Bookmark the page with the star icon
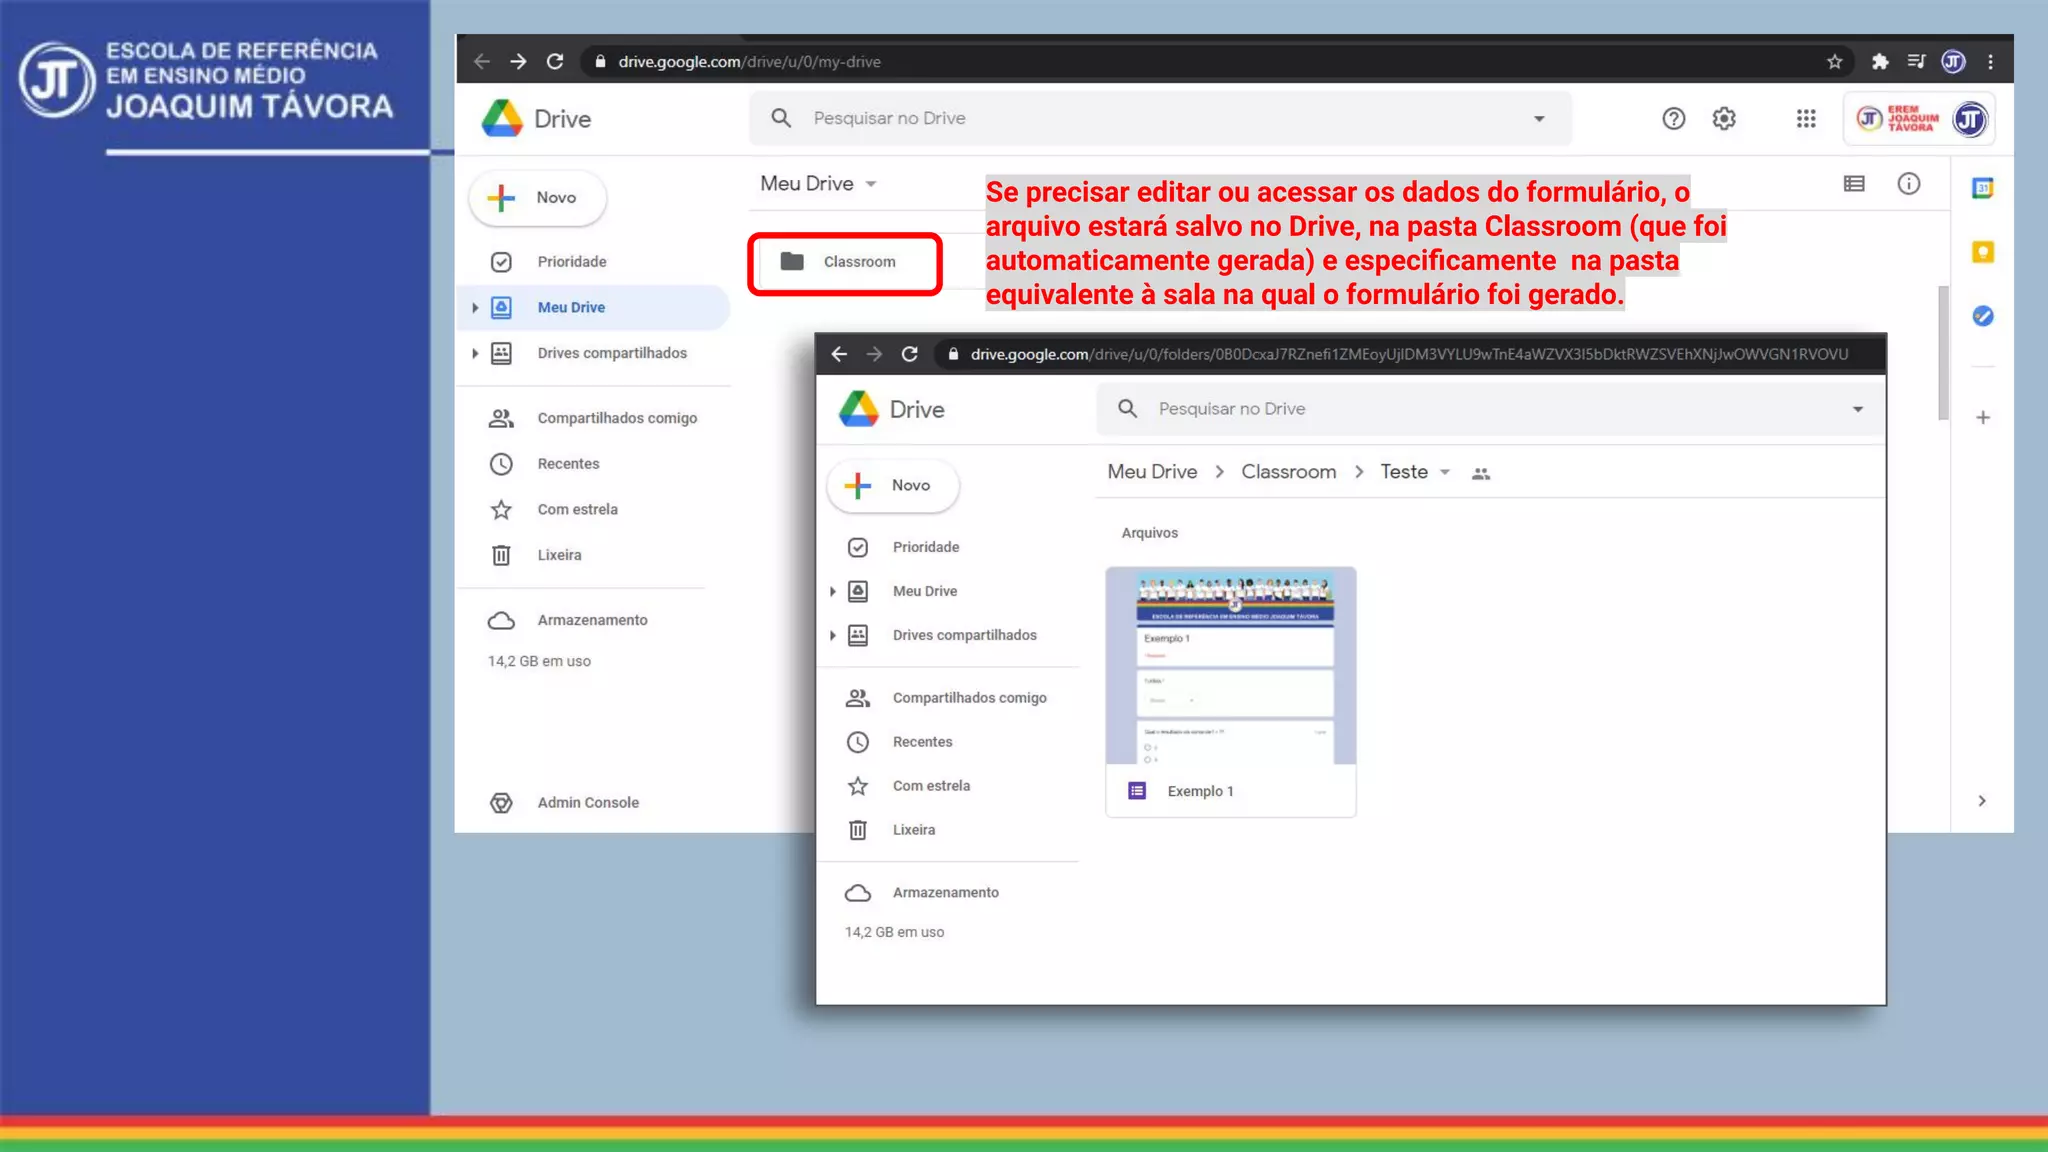The width and height of the screenshot is (2048, 1152). click(1834, 62)
